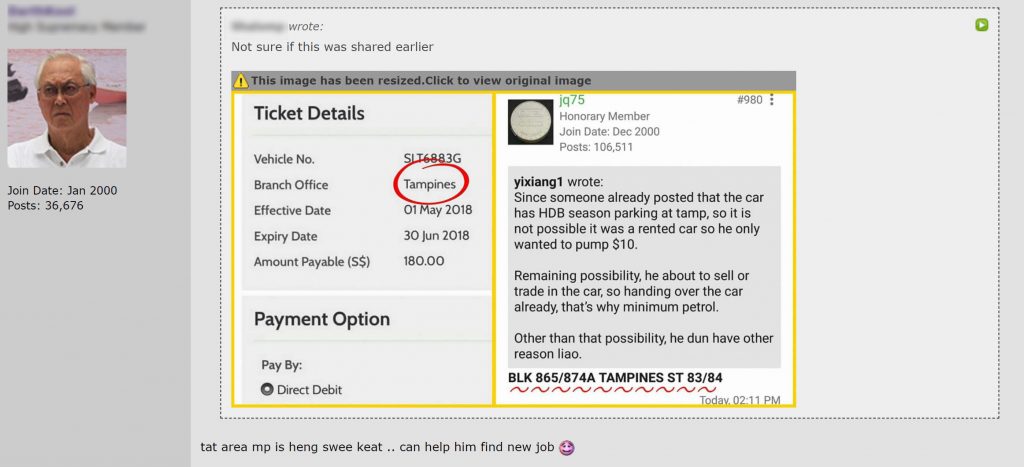Image resolution: width=1024 pixels, height=467 pixels.
Task: Select the Direct Debit radio button
Action: (x=267, y=389)
